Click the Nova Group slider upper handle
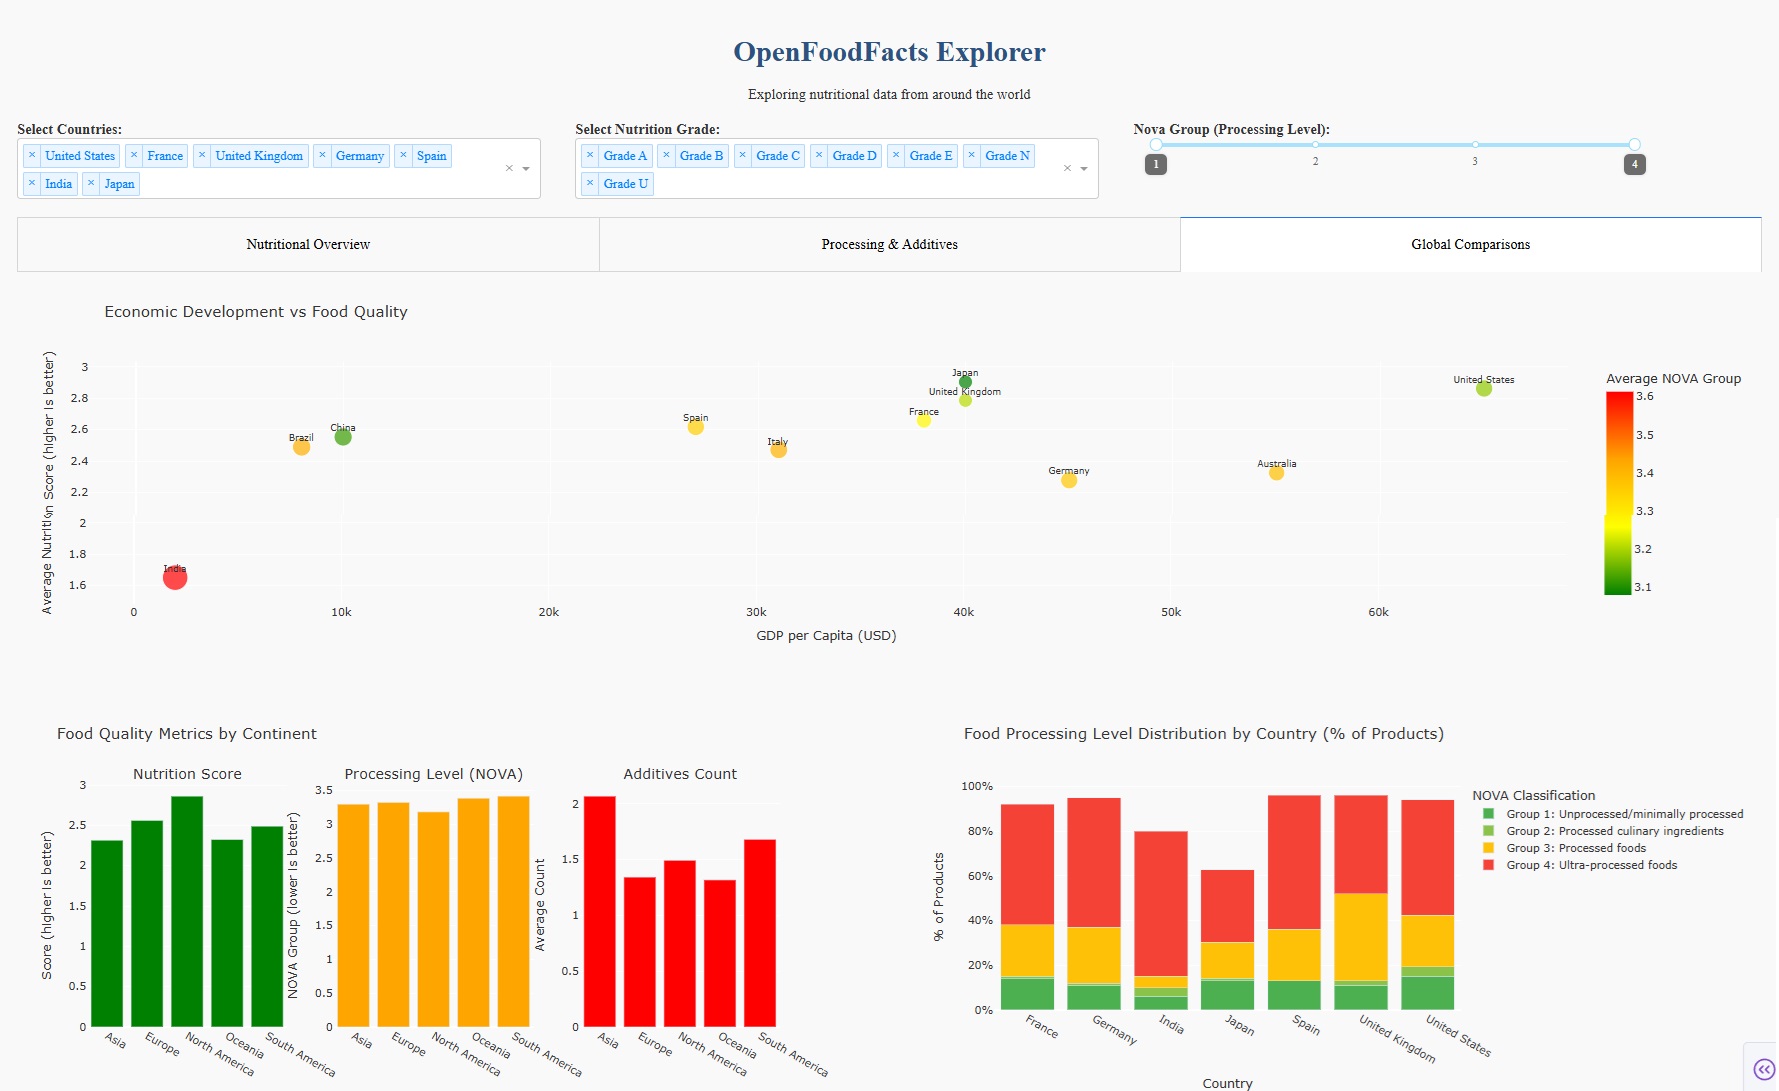Screen dimensions: 1779x1091 click(x=1634, y=145)
